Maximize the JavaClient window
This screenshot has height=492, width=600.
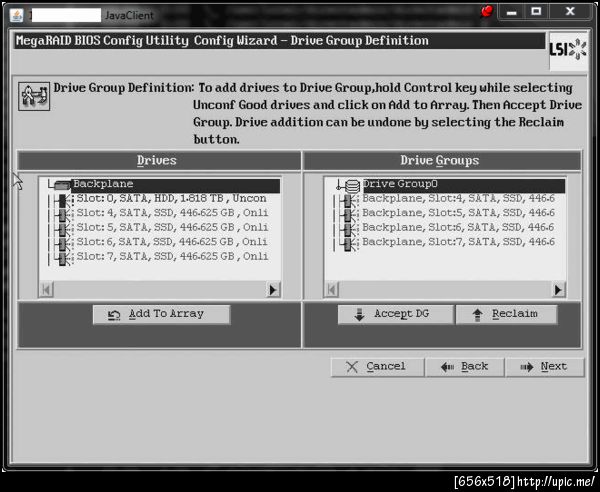pos(537,12)
